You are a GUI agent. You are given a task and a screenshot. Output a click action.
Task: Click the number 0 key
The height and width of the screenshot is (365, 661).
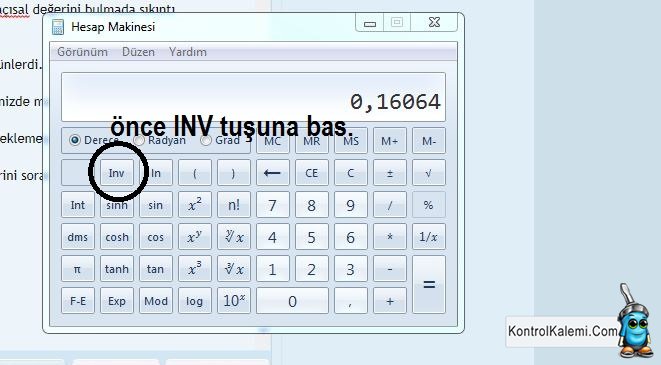coord(292,301)
